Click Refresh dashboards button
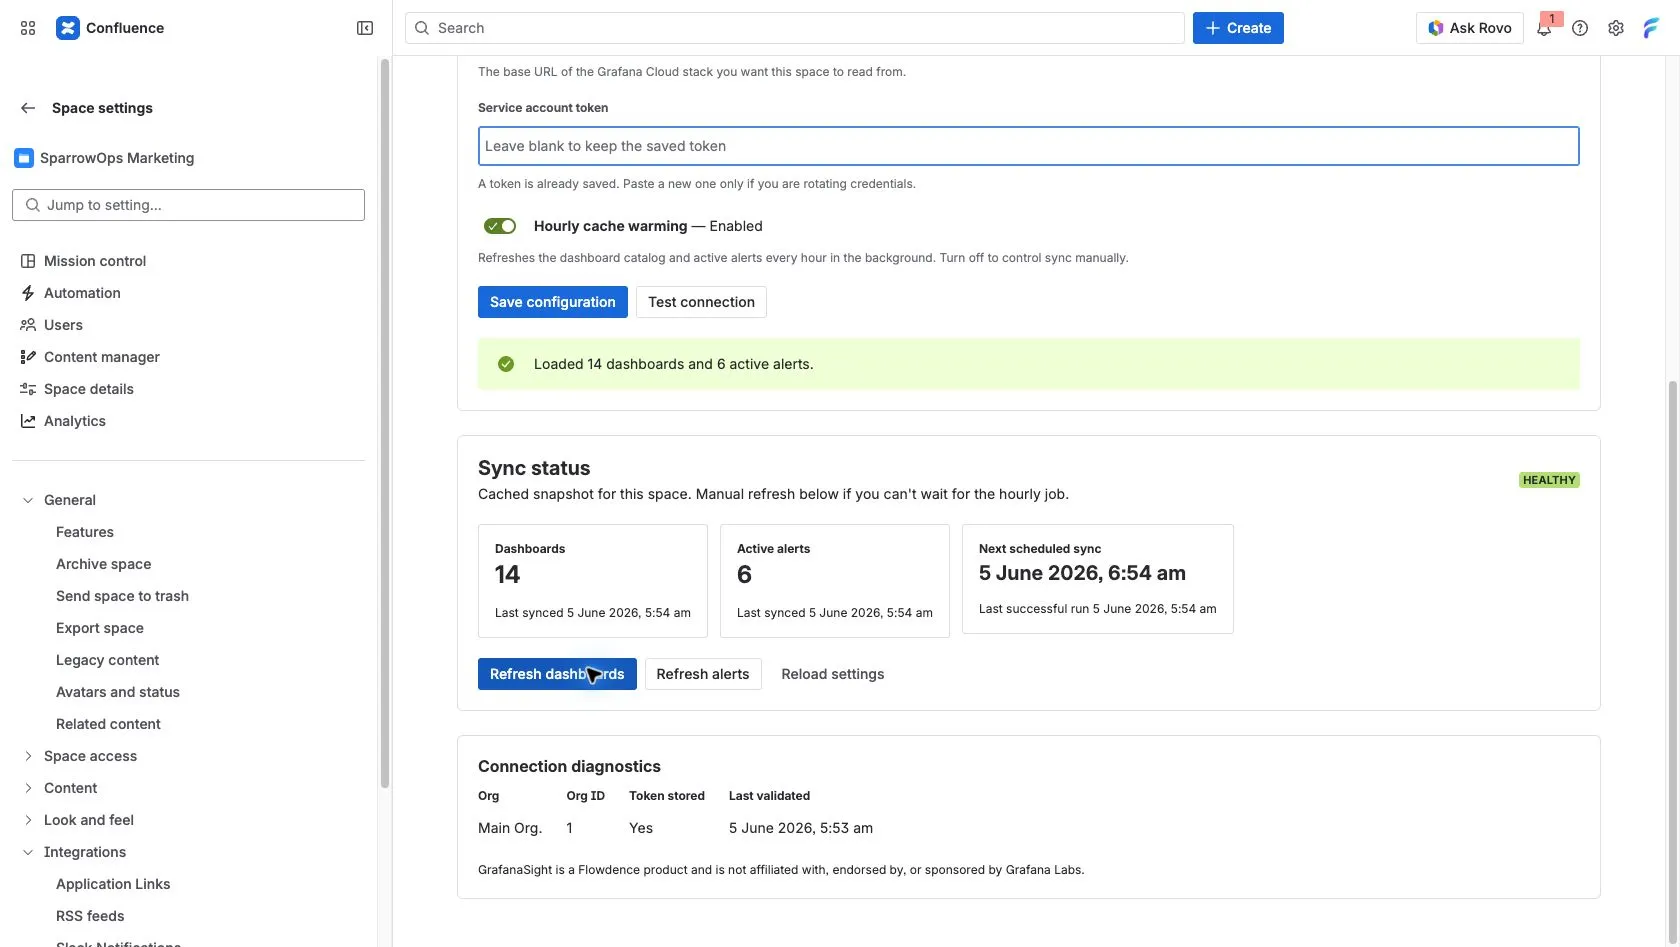The width and height of the screenshot is (1680, 947). point(557,674)
